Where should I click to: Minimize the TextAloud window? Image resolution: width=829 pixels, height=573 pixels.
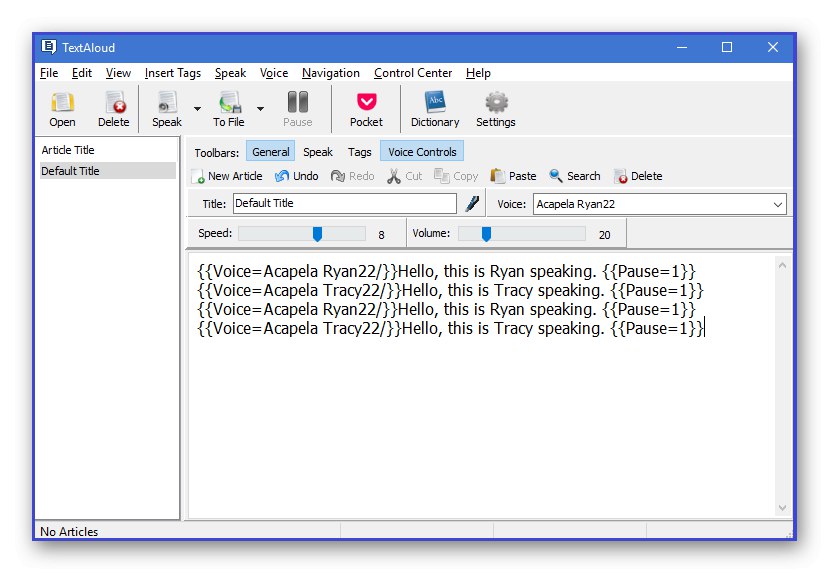[x=682, y=48]
